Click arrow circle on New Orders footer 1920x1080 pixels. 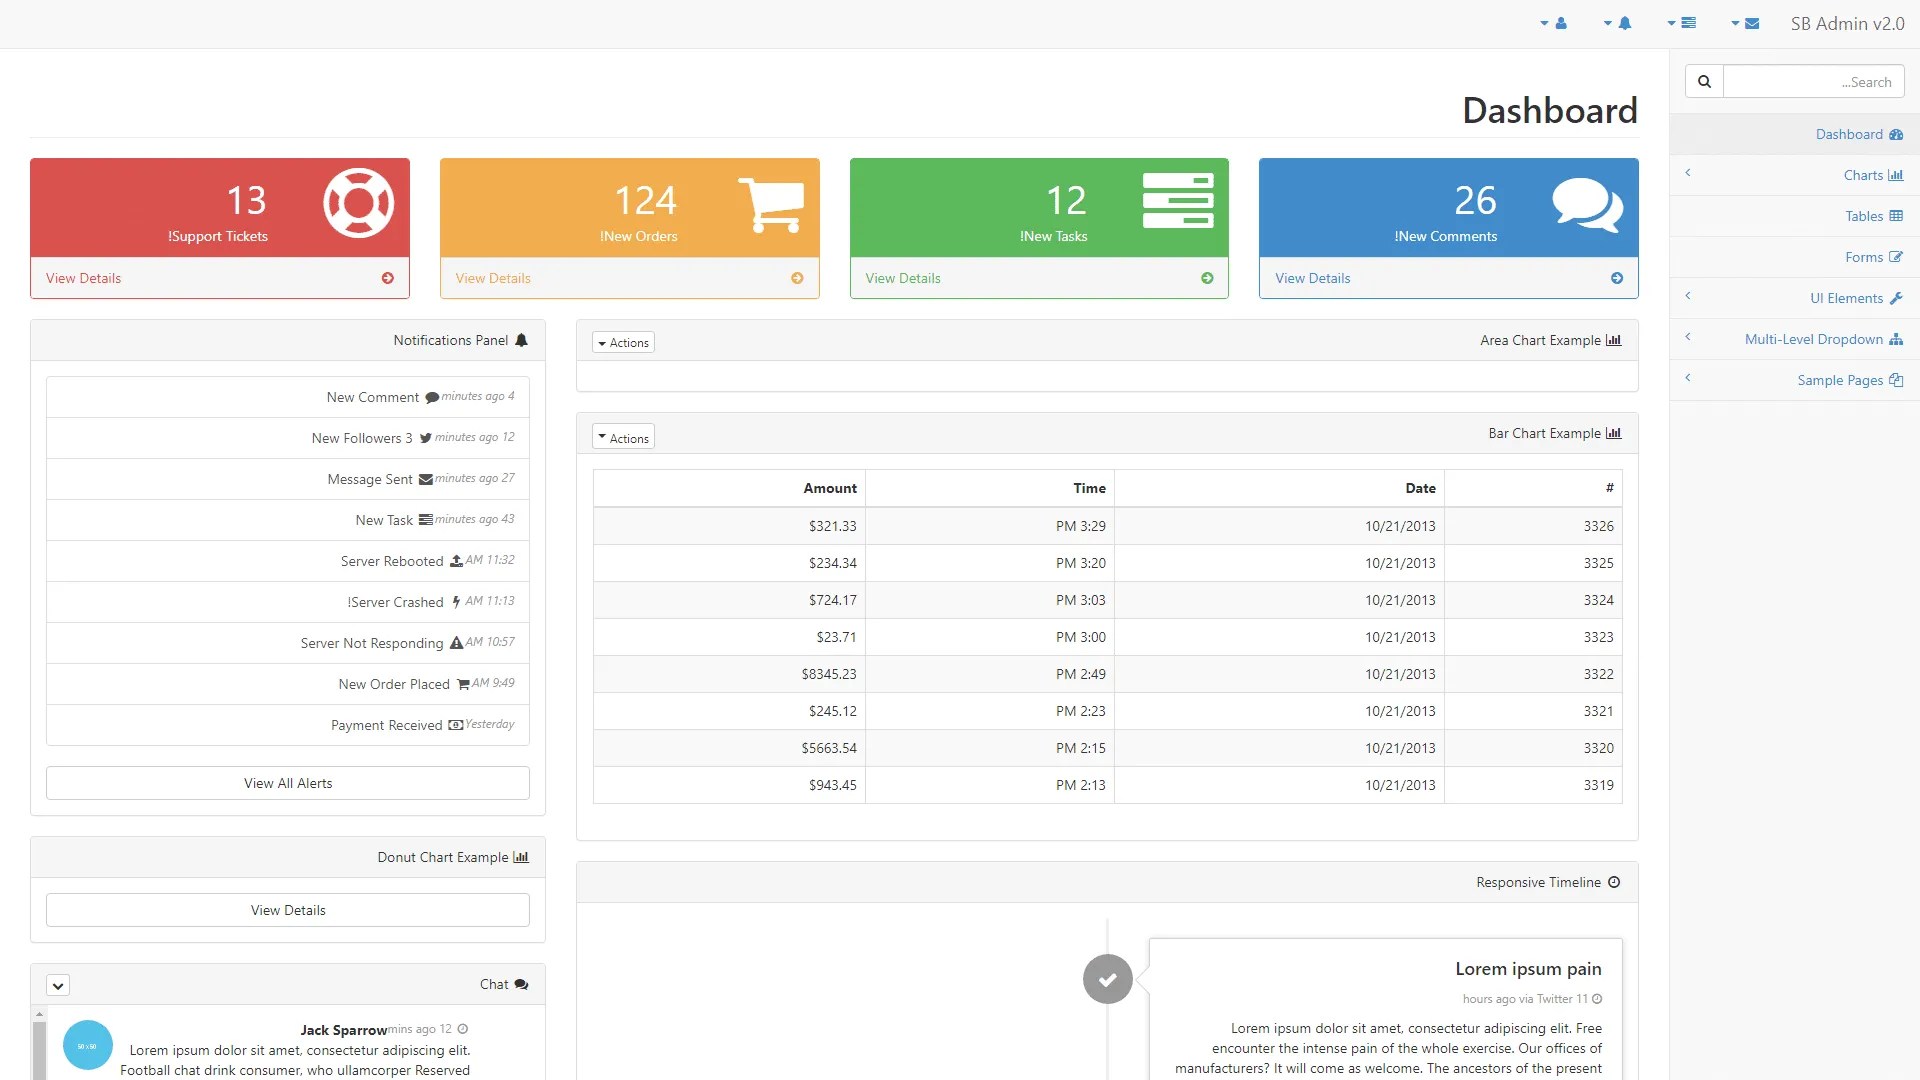pyautogui.click(x=798, y=278)
